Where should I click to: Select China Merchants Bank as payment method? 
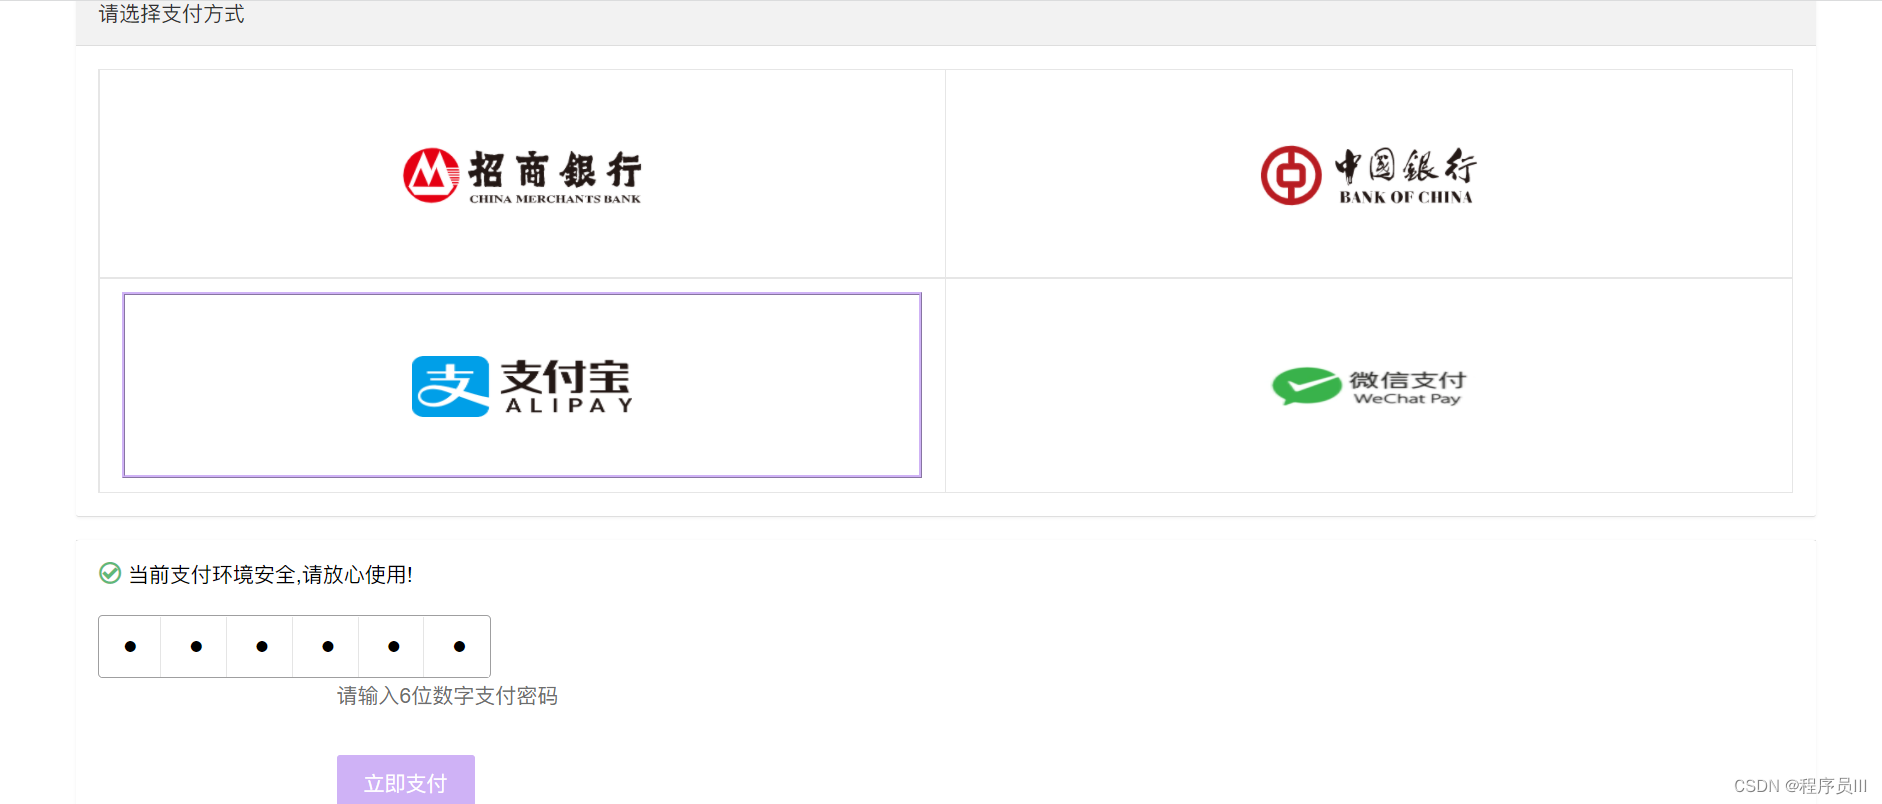(521, 173)
